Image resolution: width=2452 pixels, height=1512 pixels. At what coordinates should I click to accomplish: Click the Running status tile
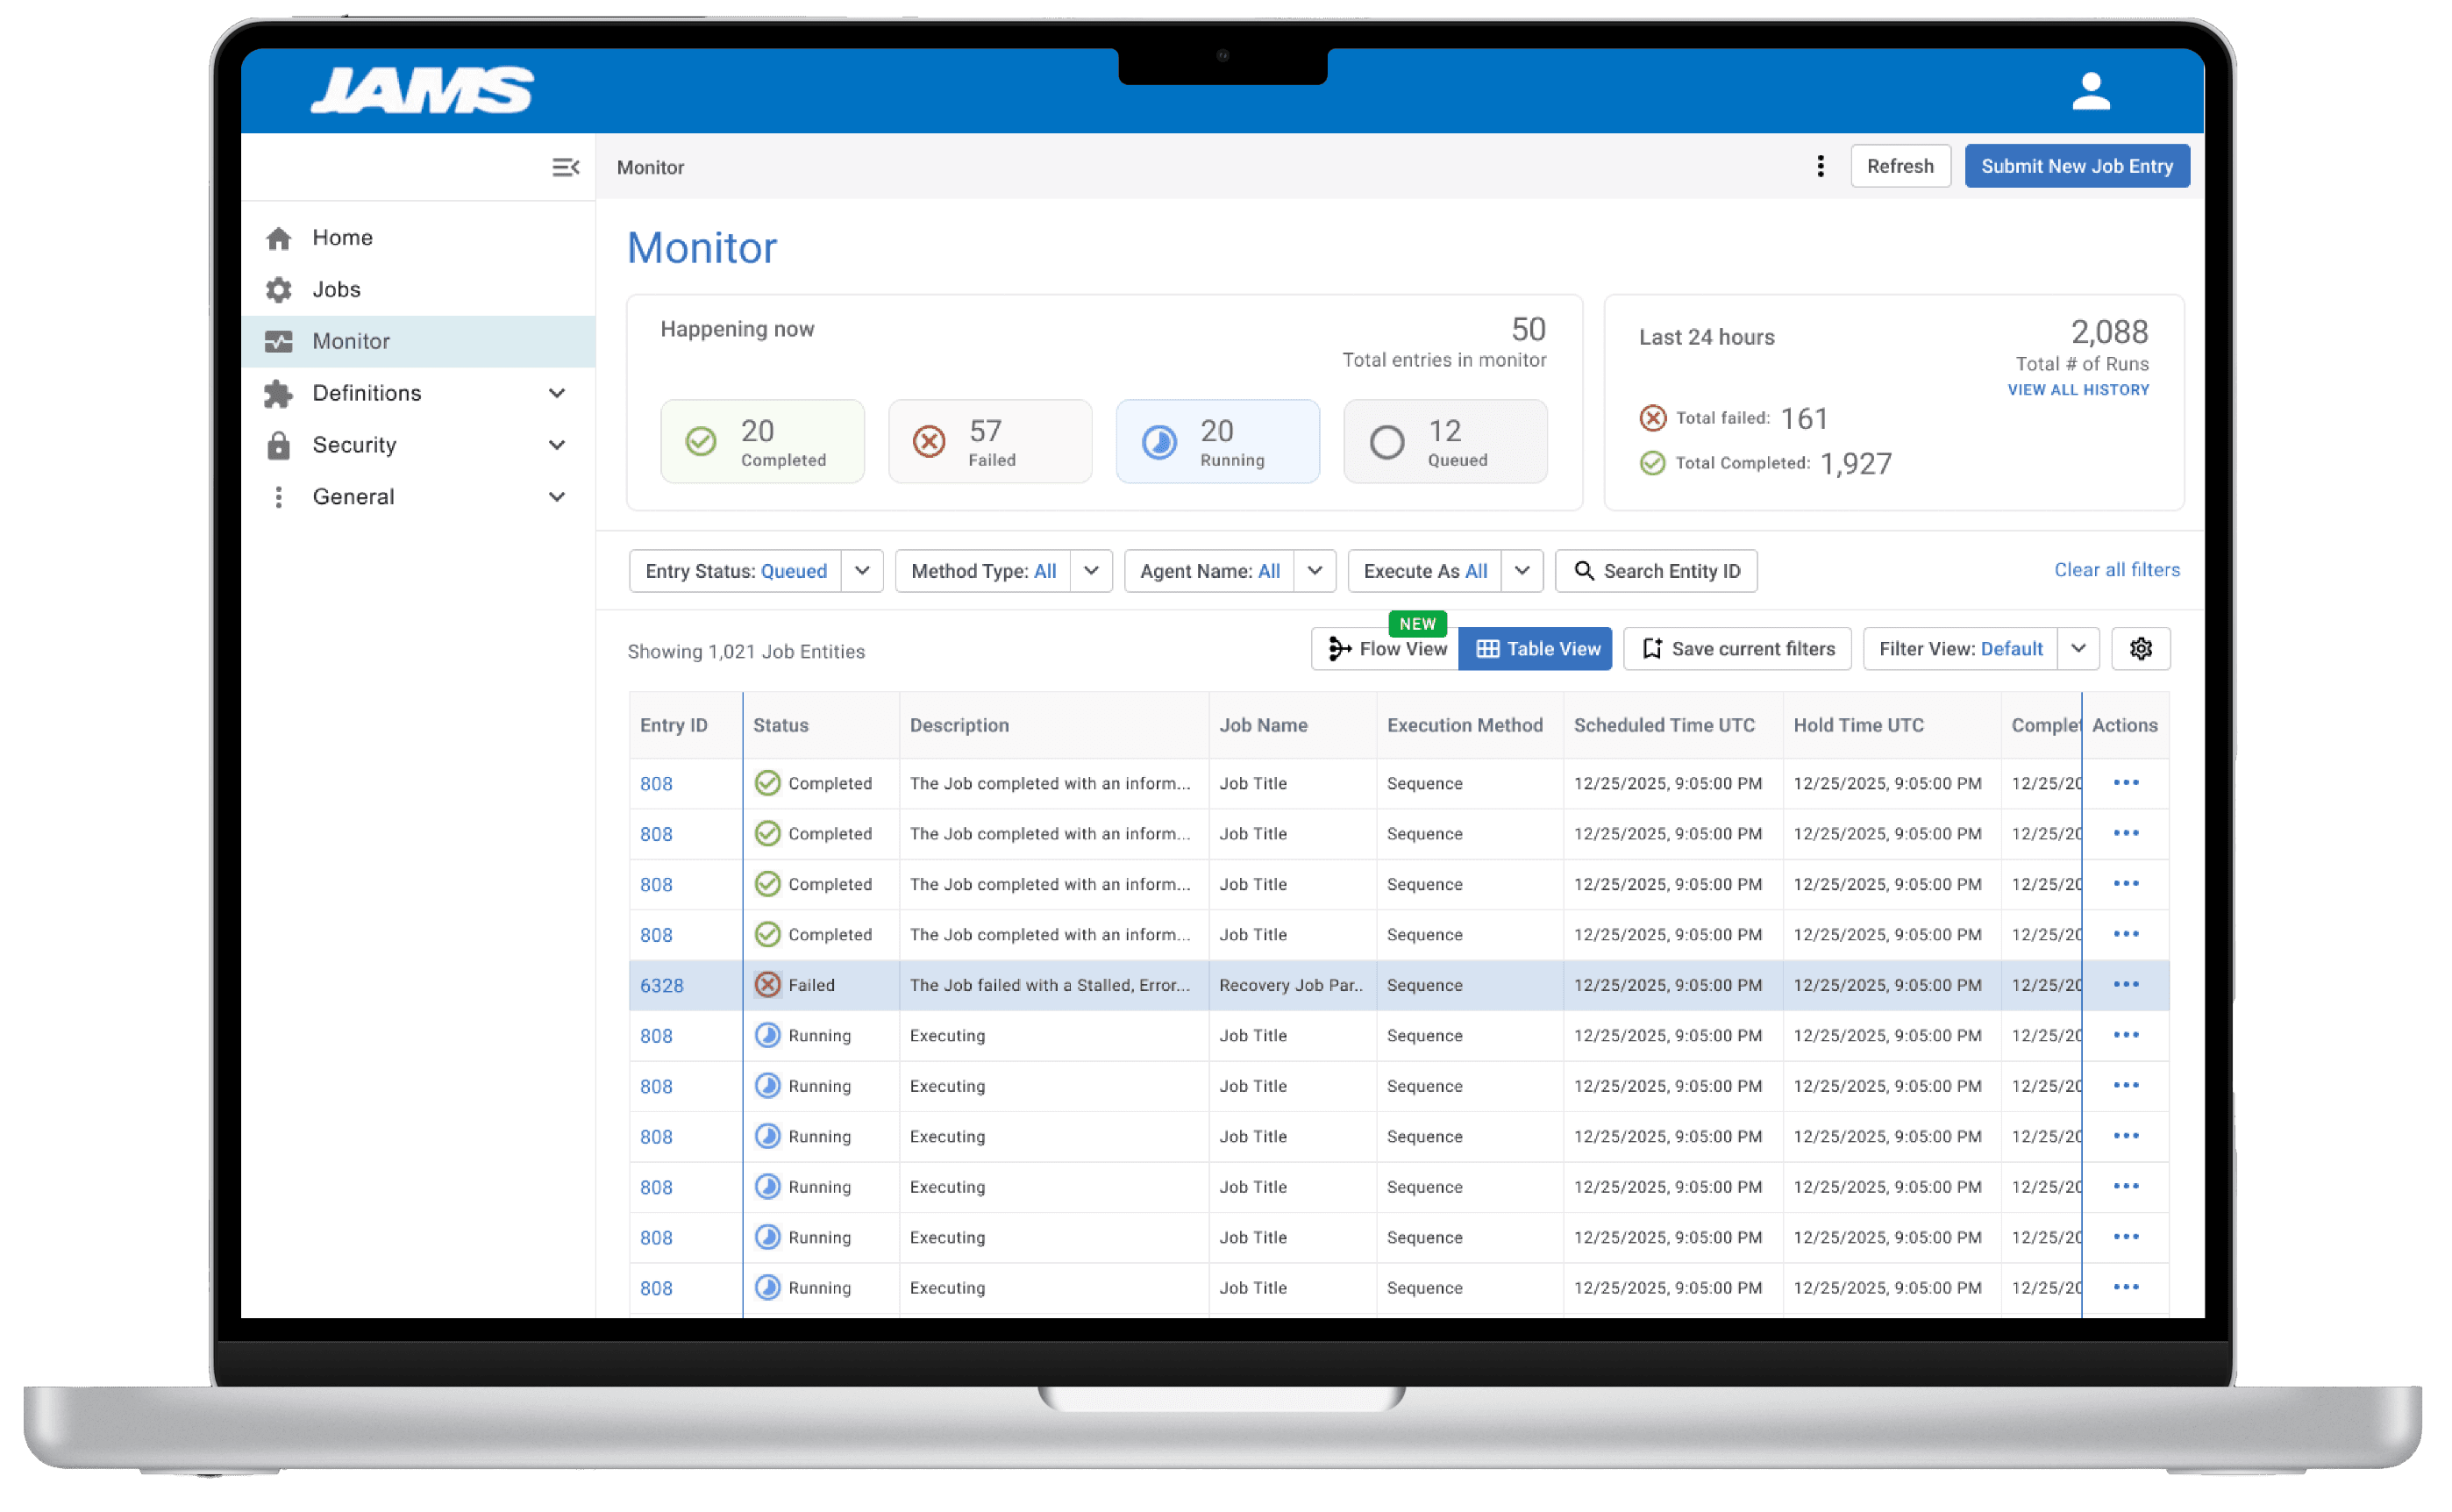(1217, 442)
